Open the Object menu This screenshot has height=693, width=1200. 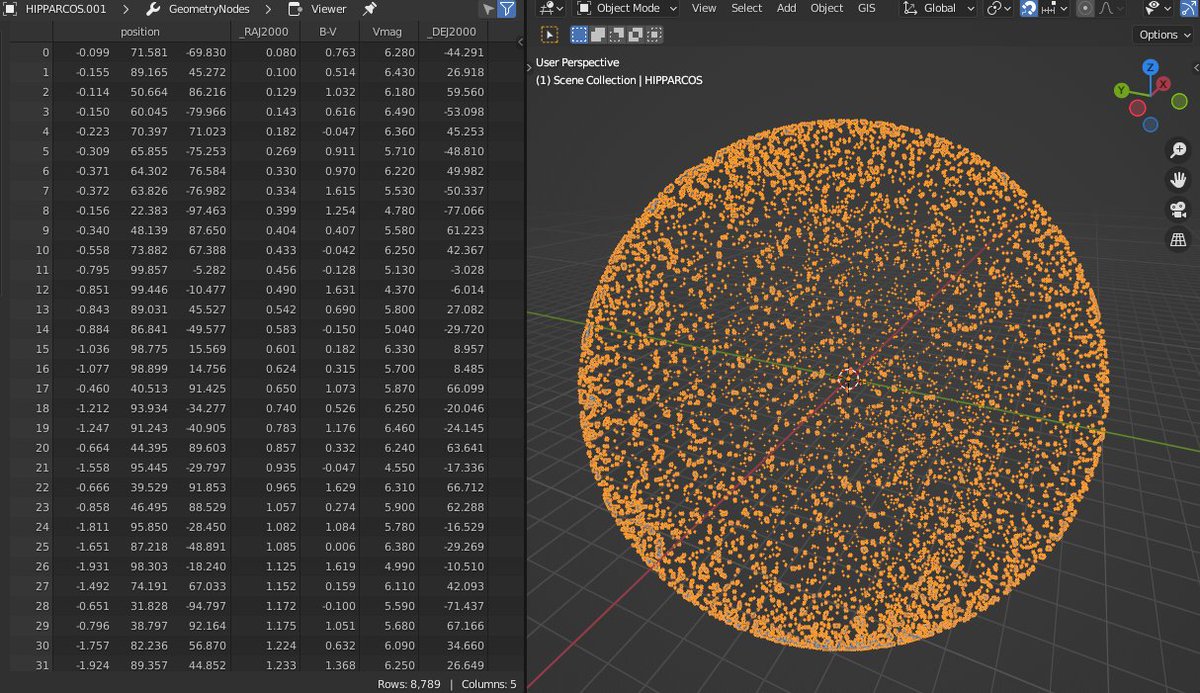click(x=827, y=8)
